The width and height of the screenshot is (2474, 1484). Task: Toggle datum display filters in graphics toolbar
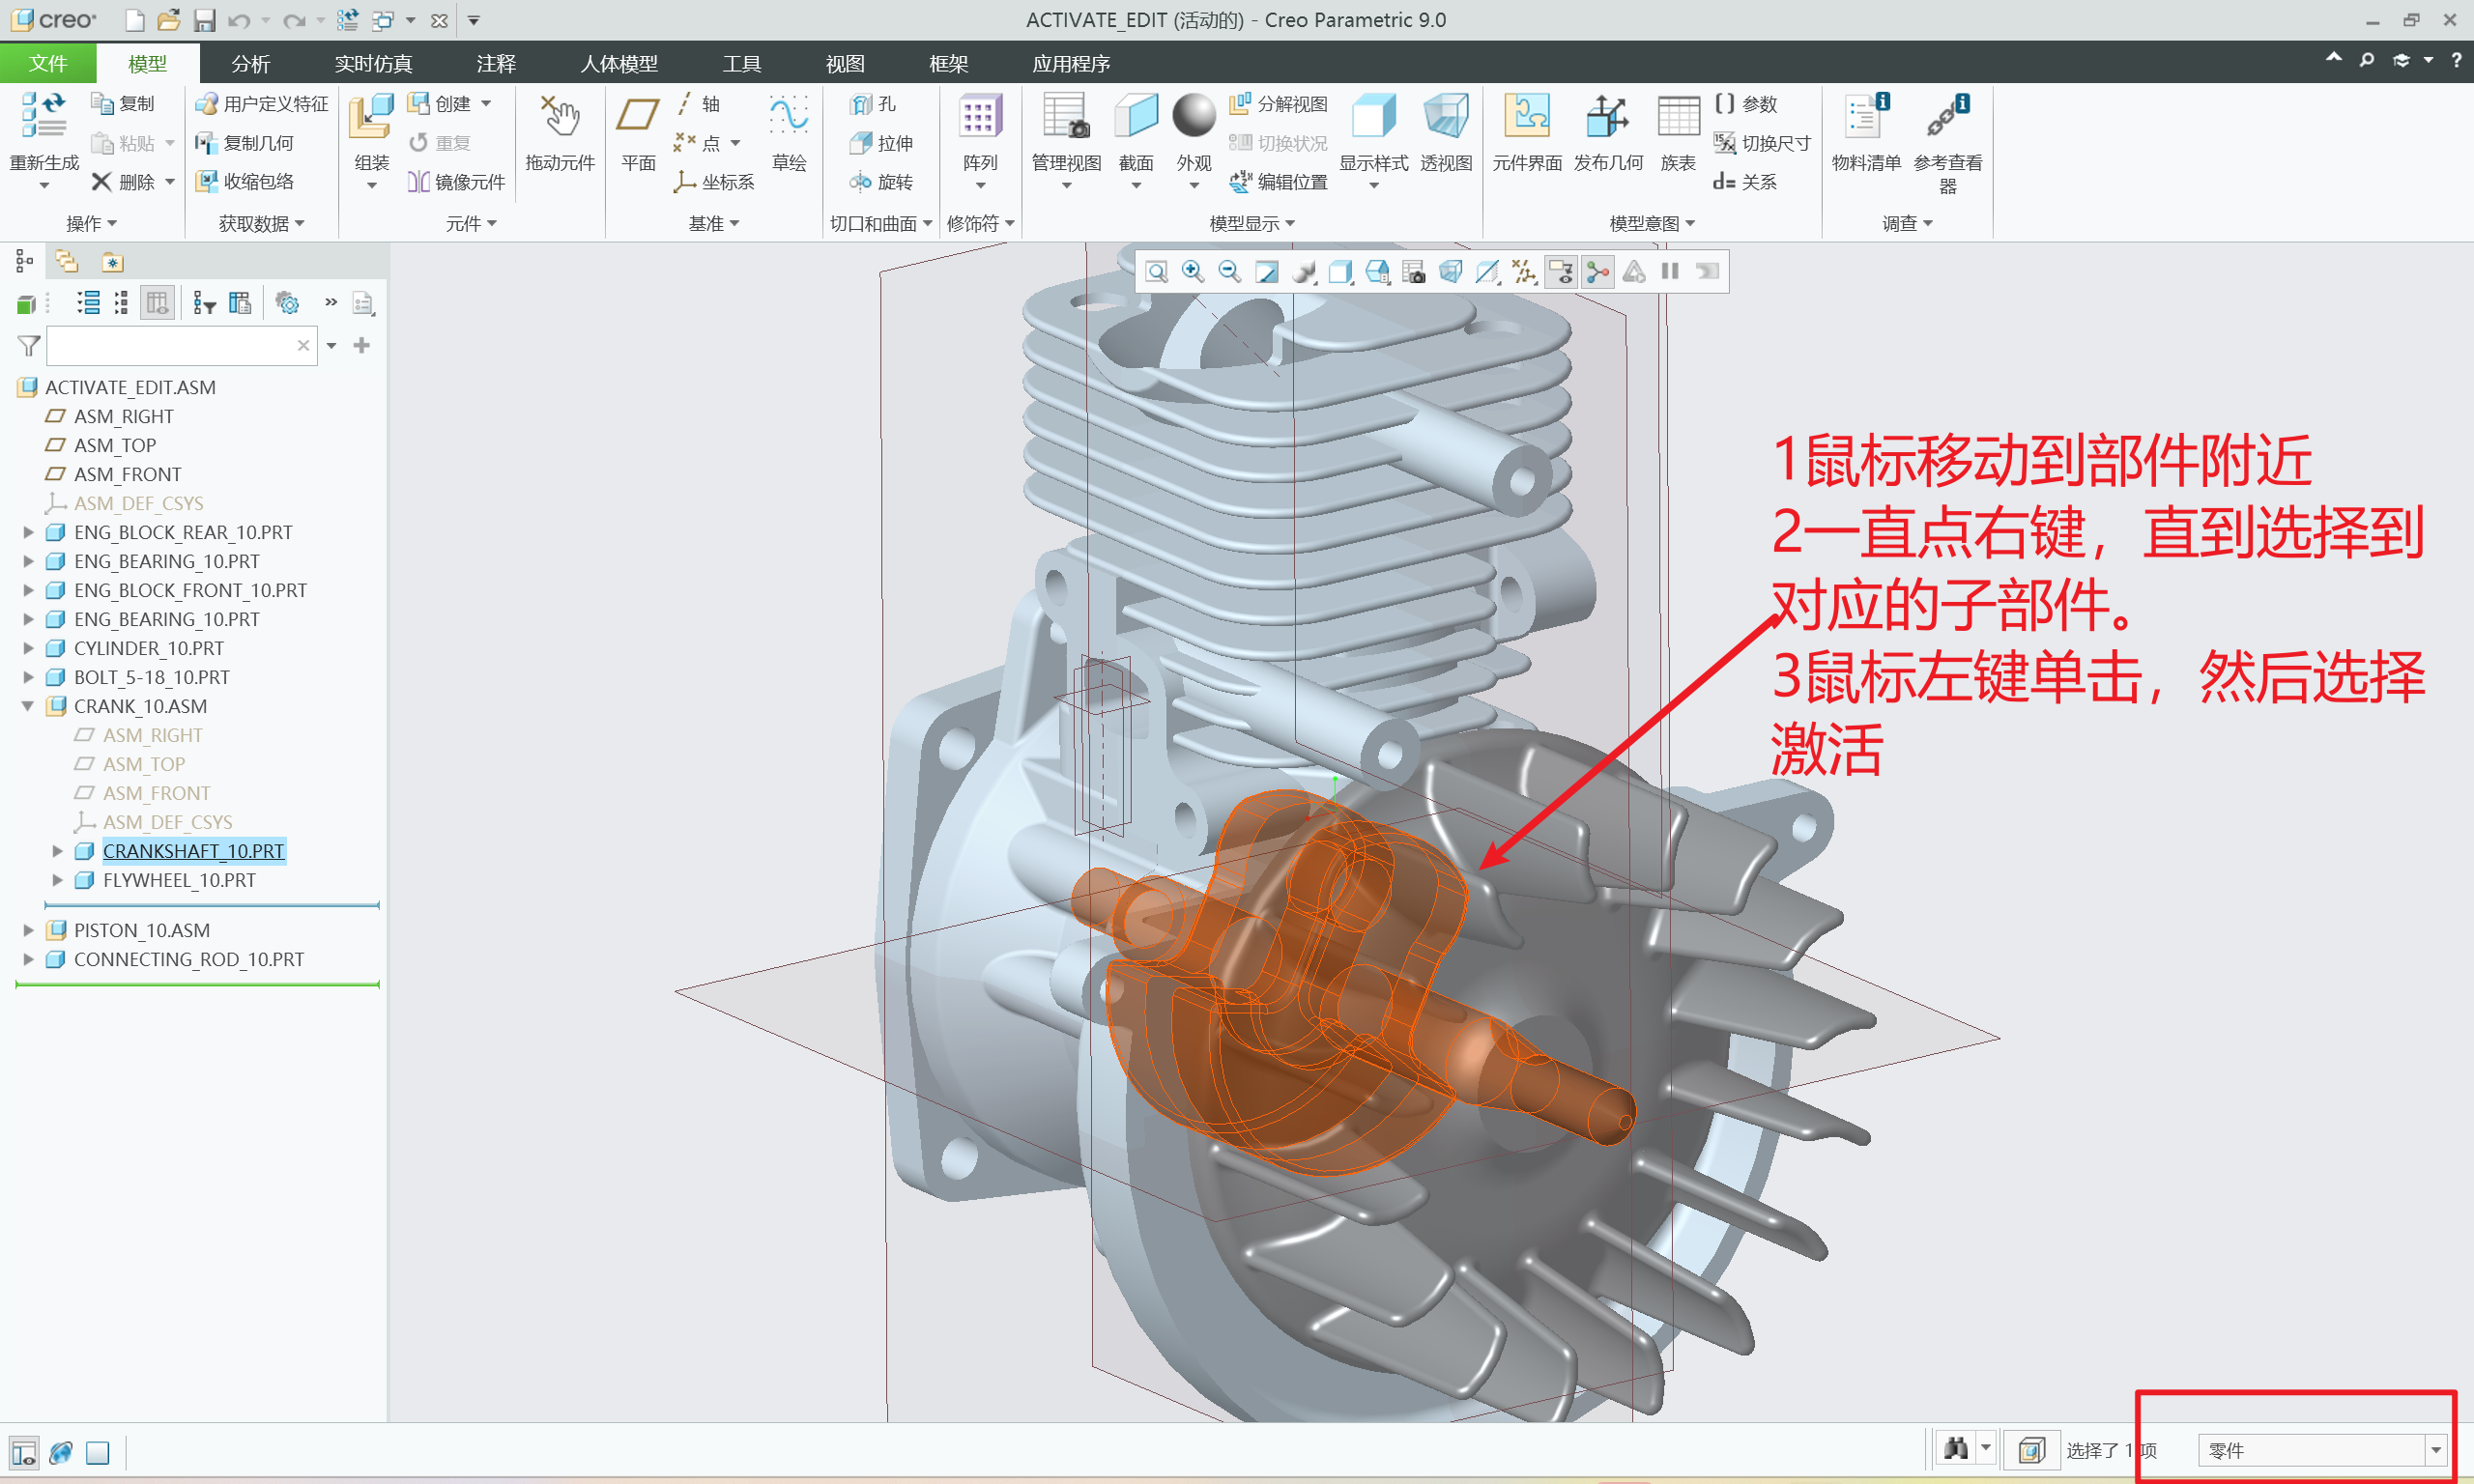pos(1524,272)
